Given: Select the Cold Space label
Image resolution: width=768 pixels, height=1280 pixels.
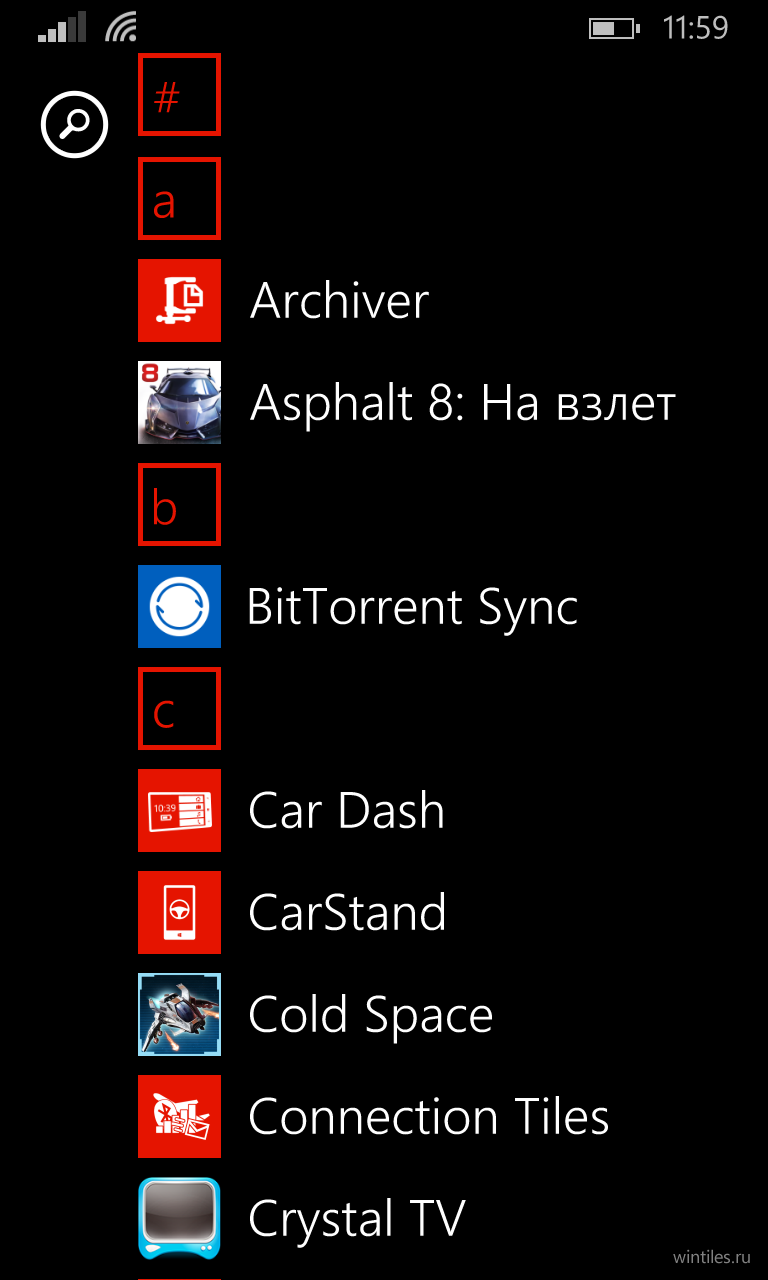Looking at the screenshot, I should (x=371, y=1016).
